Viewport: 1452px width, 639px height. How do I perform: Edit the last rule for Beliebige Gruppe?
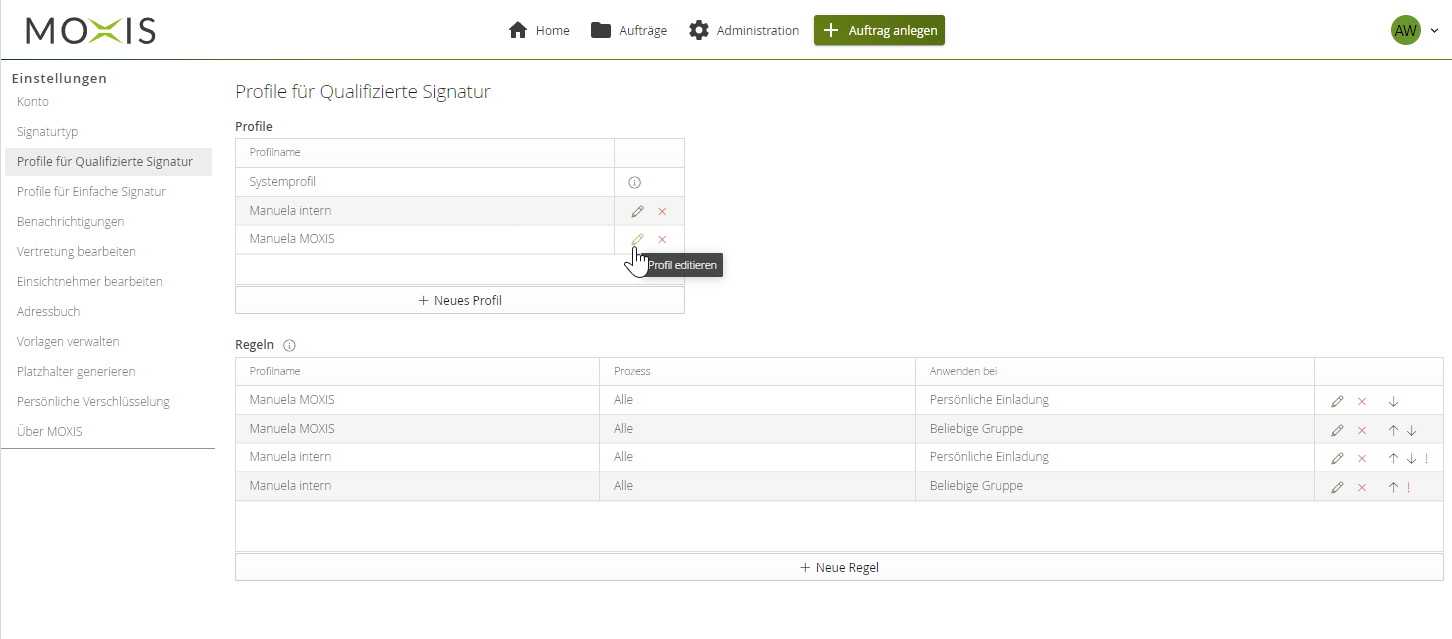[1337, 488]
